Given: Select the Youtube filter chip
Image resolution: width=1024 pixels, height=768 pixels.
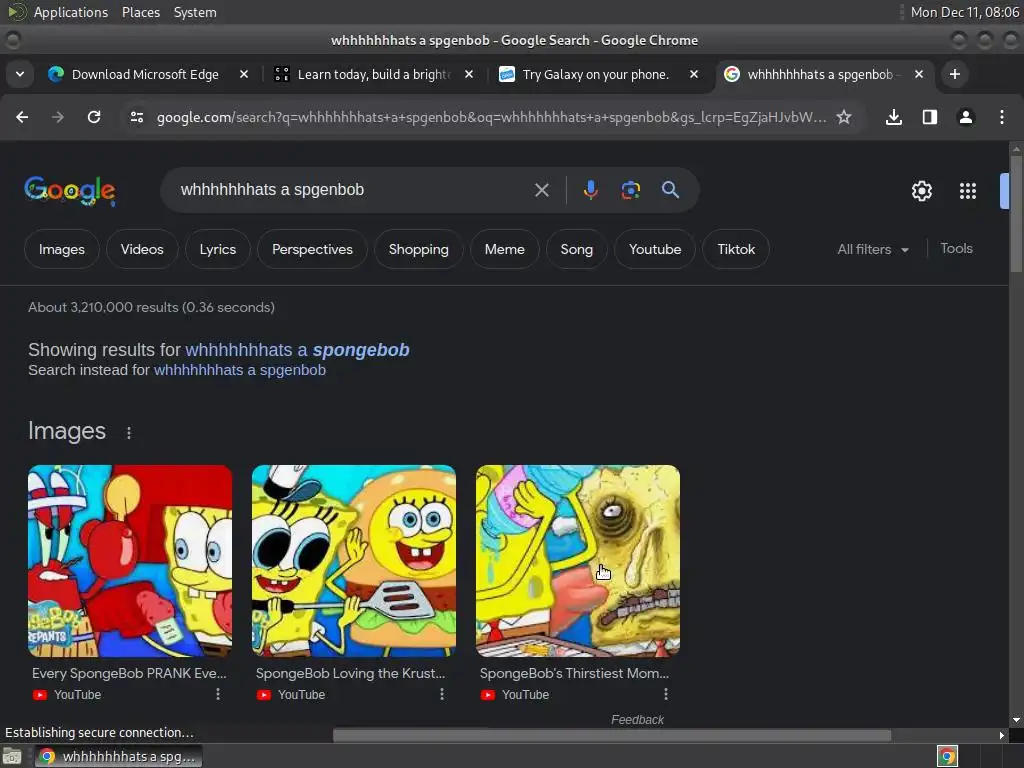Looking at the screenshot, I should point(655,249).
